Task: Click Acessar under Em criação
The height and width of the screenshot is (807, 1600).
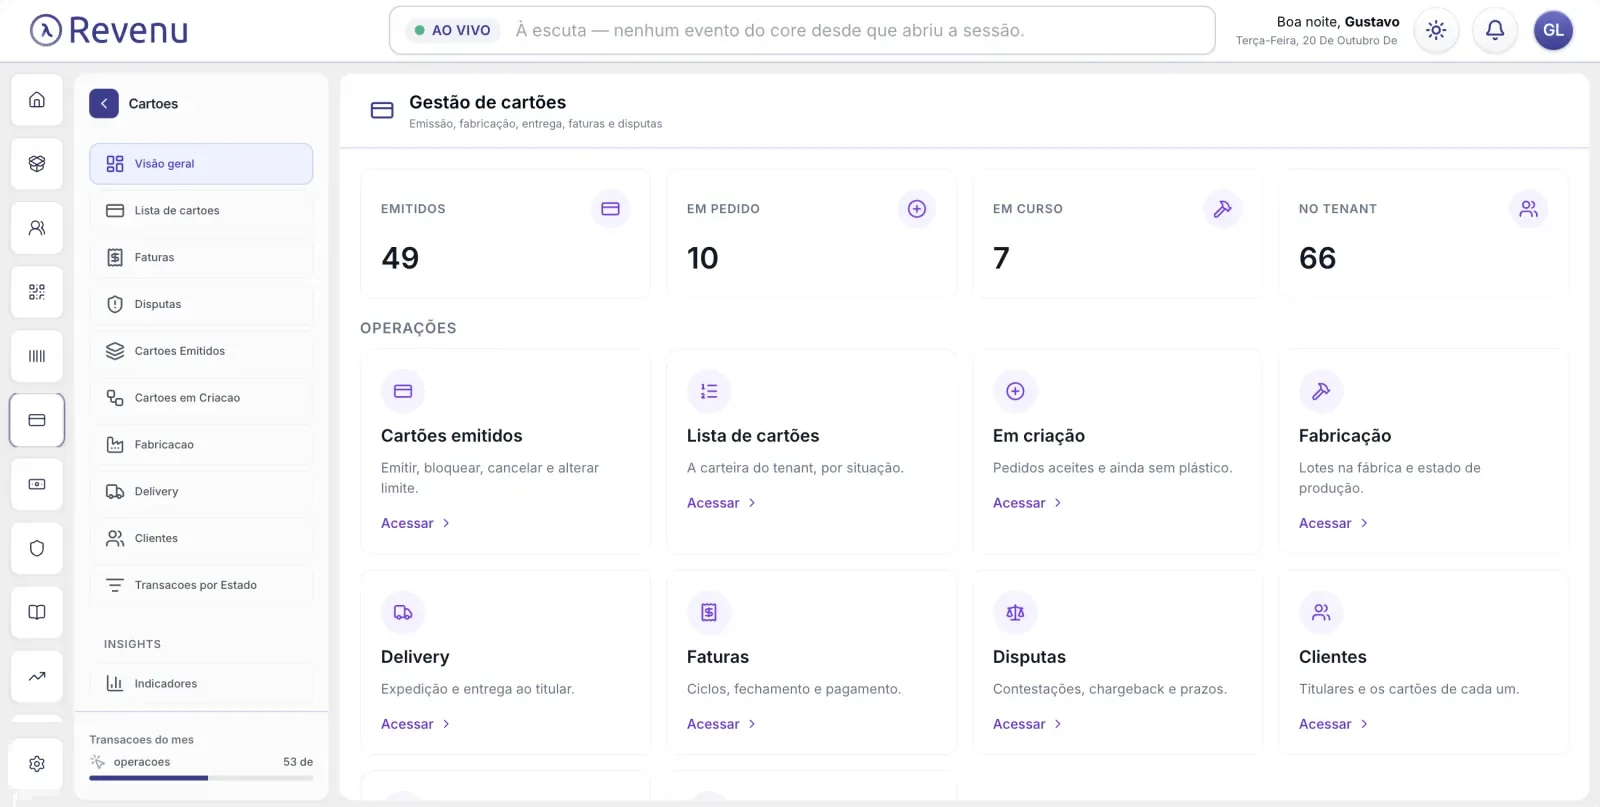Action: point(1028,503)
